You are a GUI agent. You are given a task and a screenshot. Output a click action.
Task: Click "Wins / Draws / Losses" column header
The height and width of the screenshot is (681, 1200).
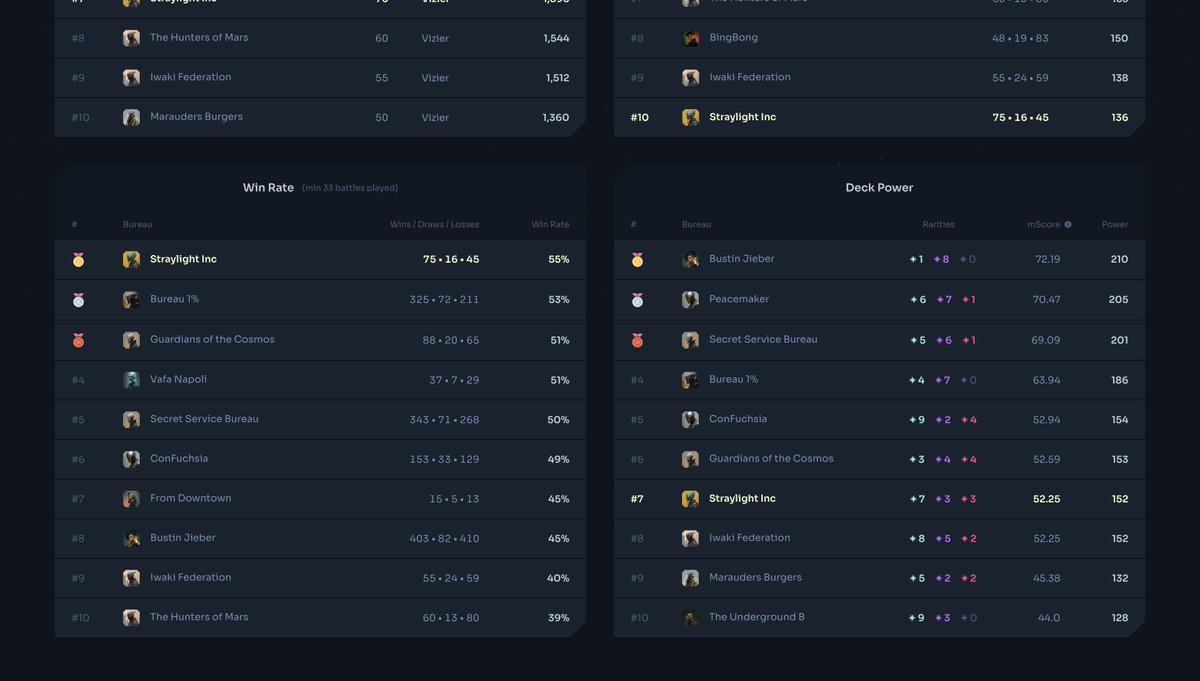pyautogui.click(x=434, y=225)
